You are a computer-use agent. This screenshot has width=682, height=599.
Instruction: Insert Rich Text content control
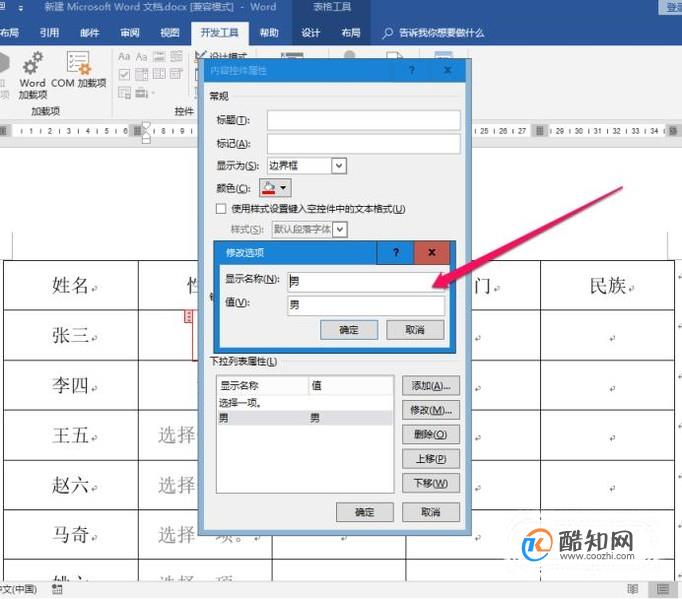[x=124, y=57]
